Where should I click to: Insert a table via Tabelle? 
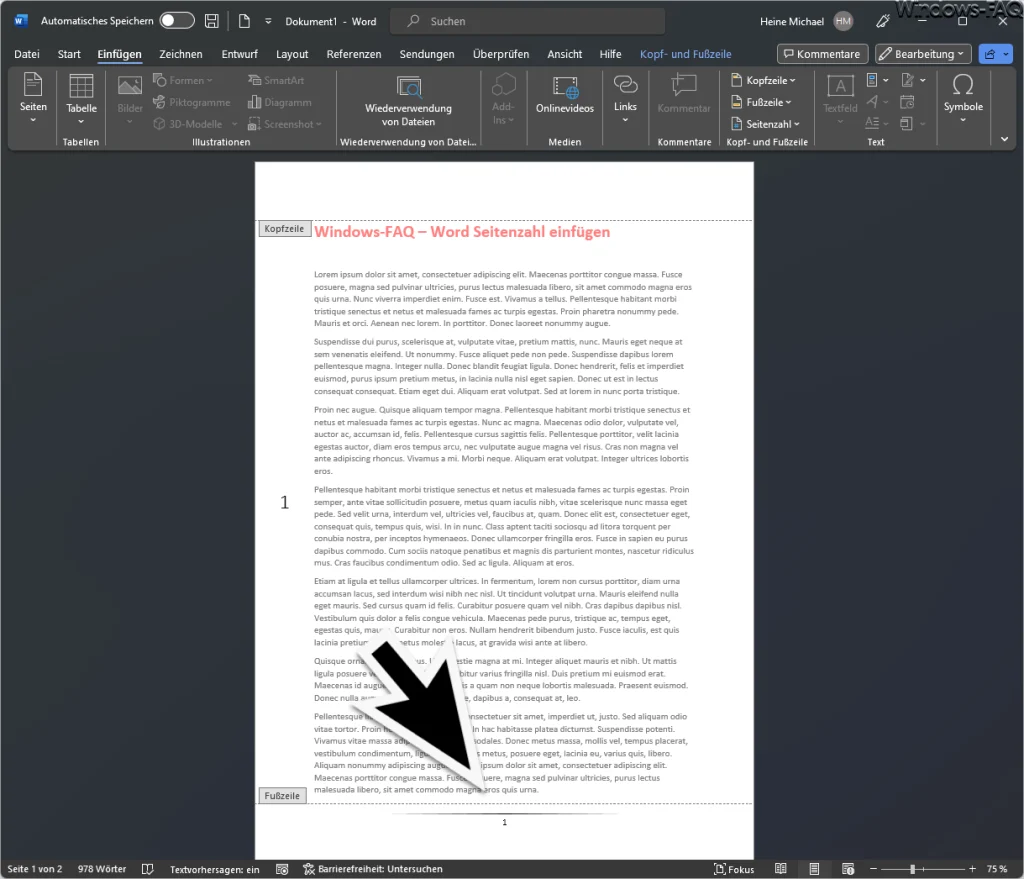tap(81, 99)
